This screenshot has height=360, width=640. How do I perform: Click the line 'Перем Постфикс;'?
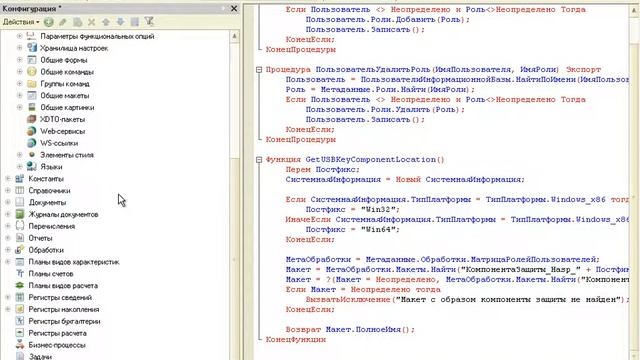[322, 169]
